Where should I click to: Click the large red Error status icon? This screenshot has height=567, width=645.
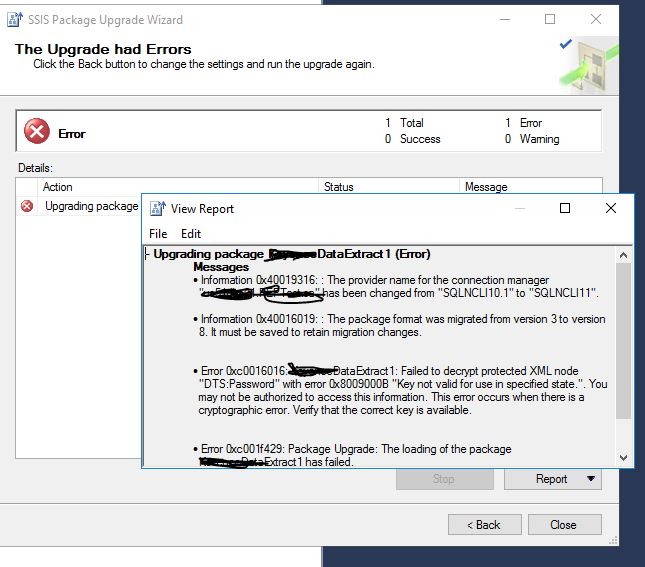click(37, 131)
